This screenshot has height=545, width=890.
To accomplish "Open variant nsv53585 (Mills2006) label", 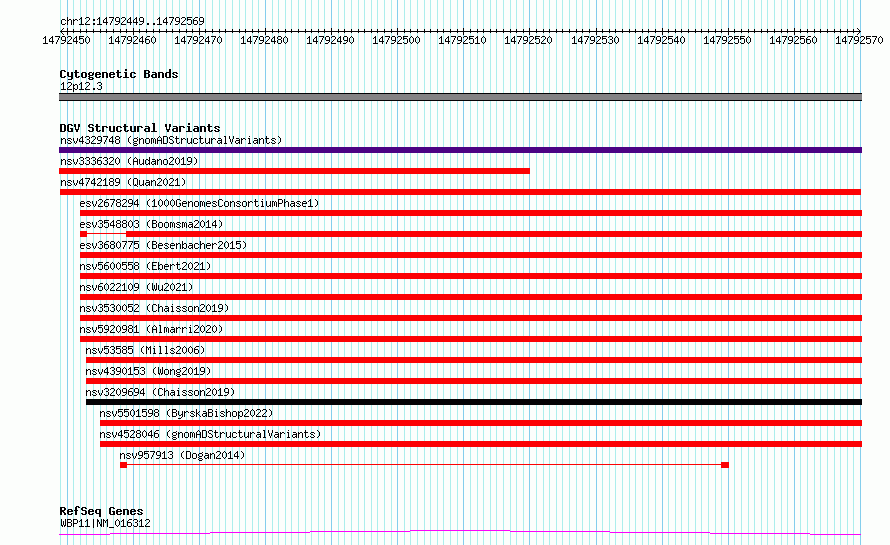I will [145, 350].
